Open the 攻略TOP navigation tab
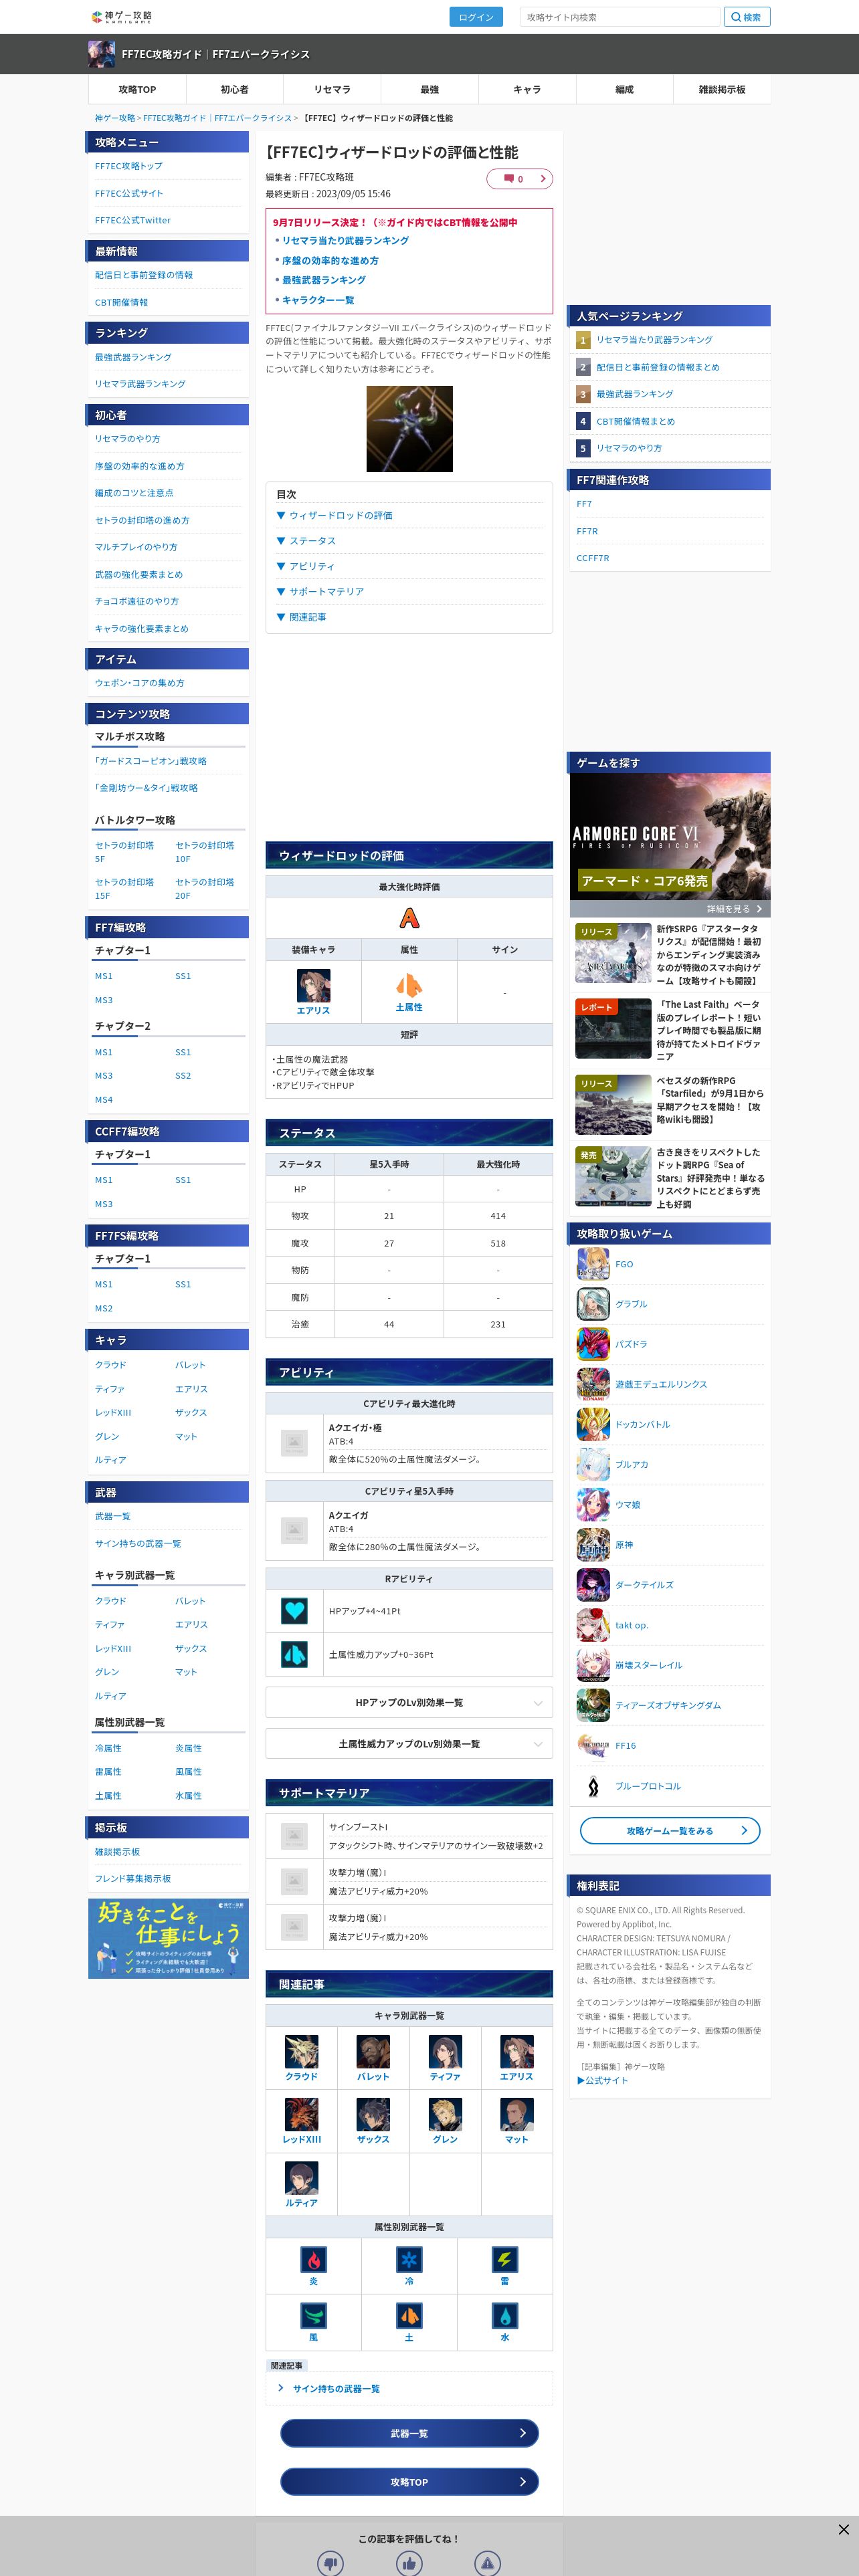 (137, 89)
